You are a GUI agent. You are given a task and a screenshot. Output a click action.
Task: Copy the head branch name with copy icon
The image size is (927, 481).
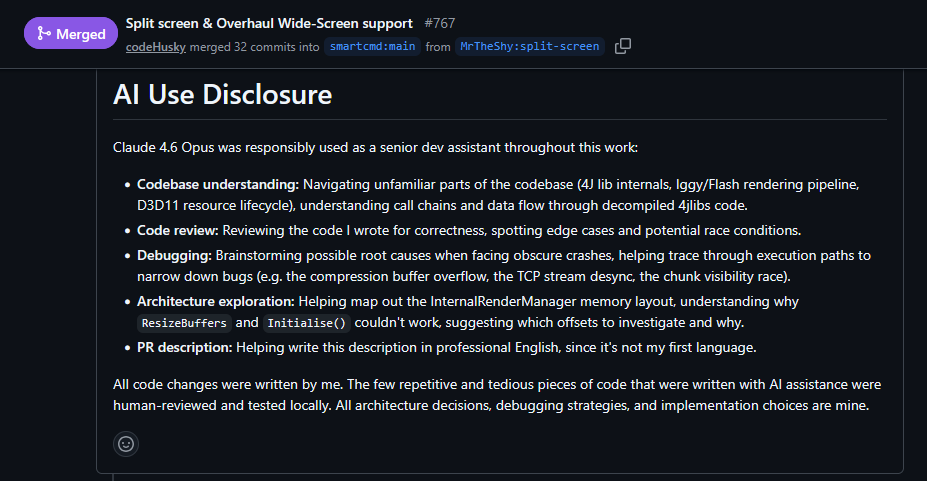tap(623, 46)
